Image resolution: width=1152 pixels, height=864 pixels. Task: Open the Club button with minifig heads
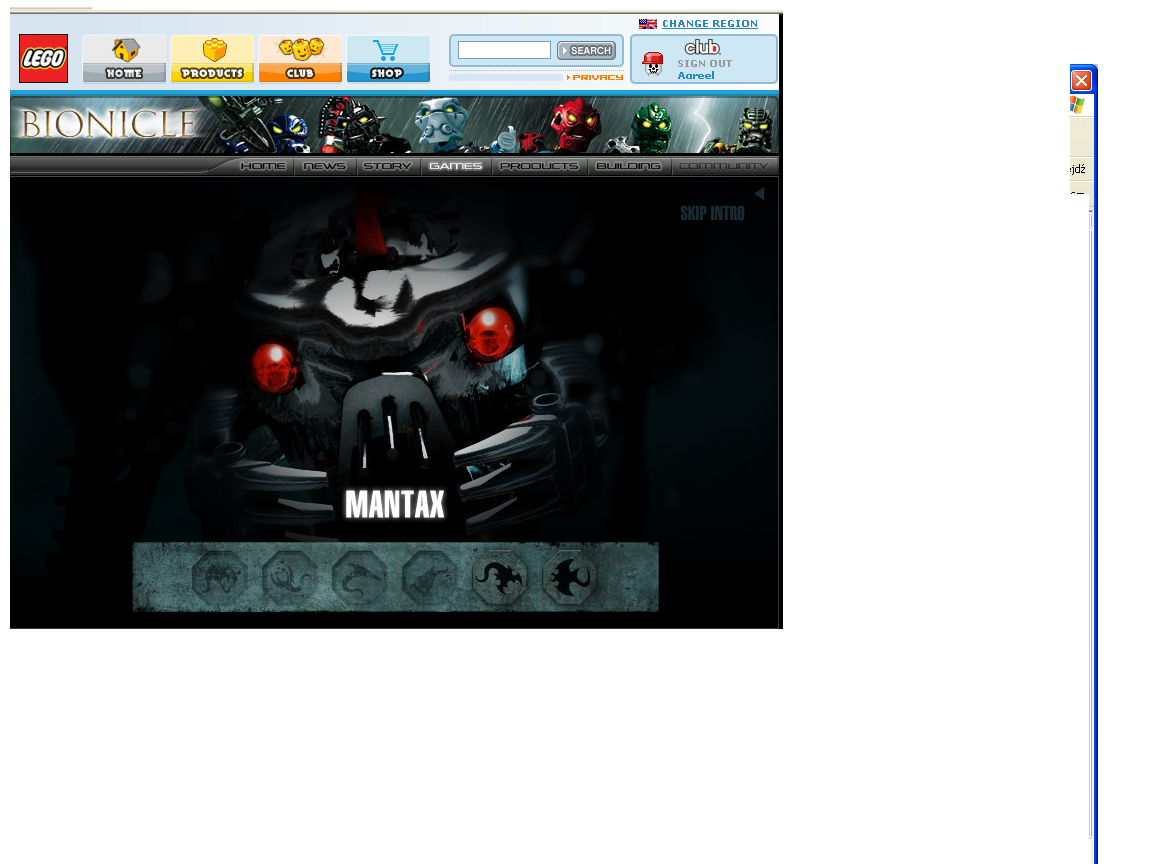coord(300,59)
